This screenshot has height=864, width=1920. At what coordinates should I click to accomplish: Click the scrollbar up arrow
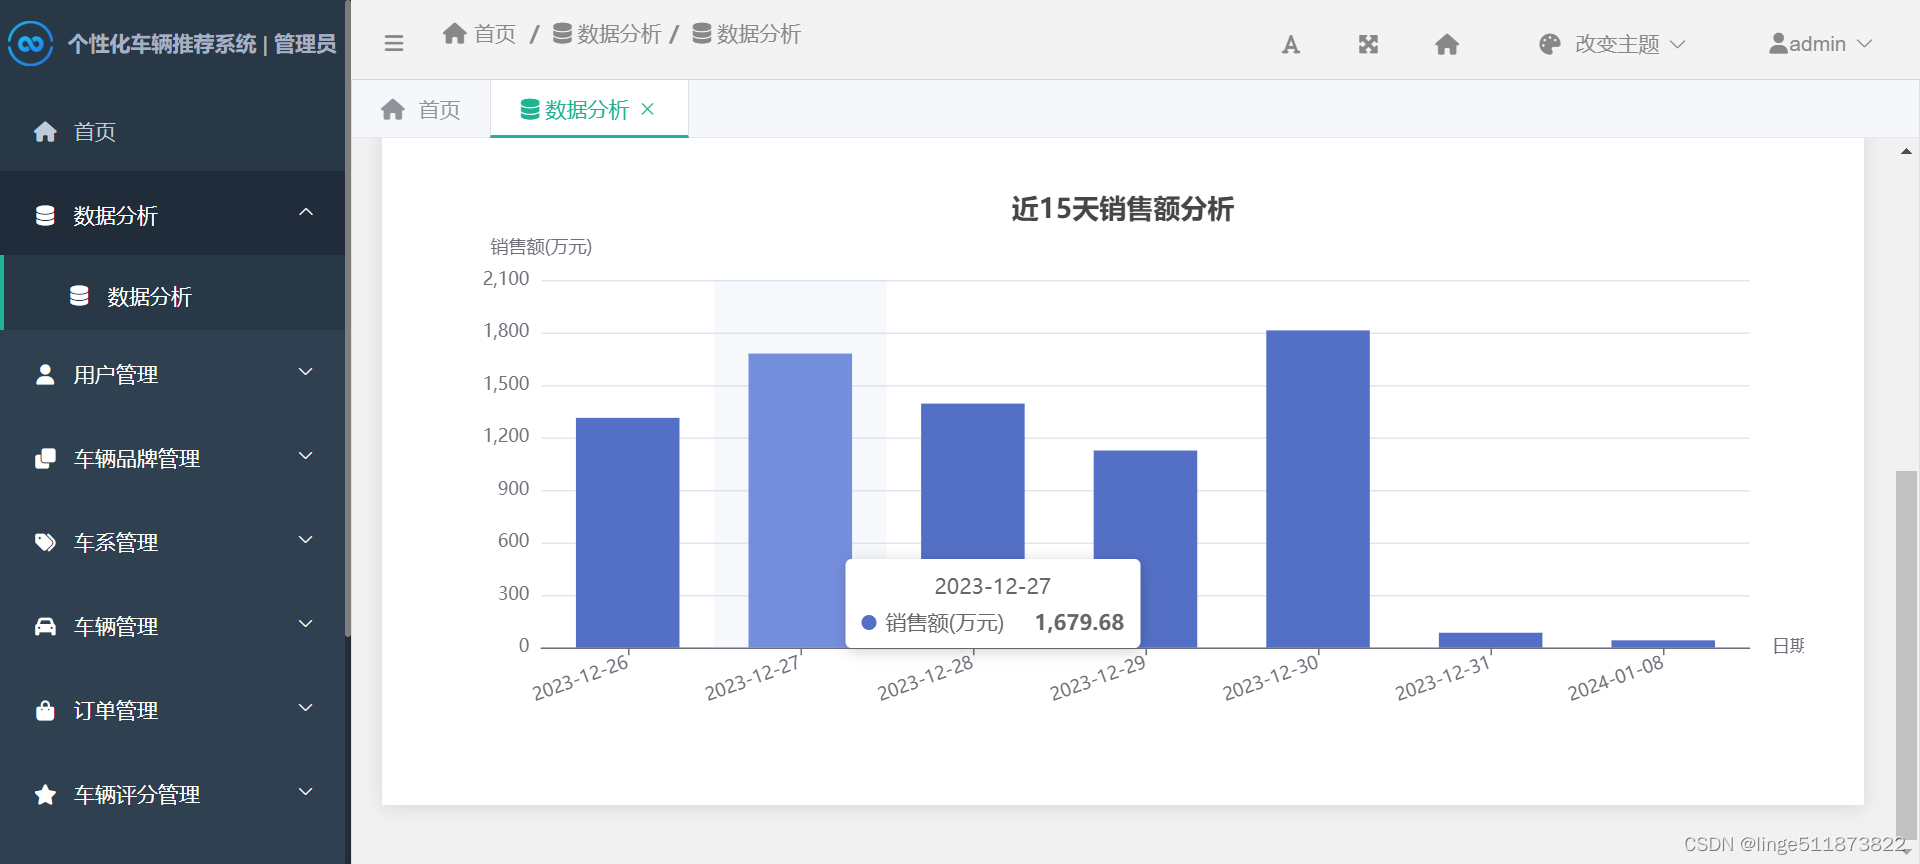[x=1906, y=152]
